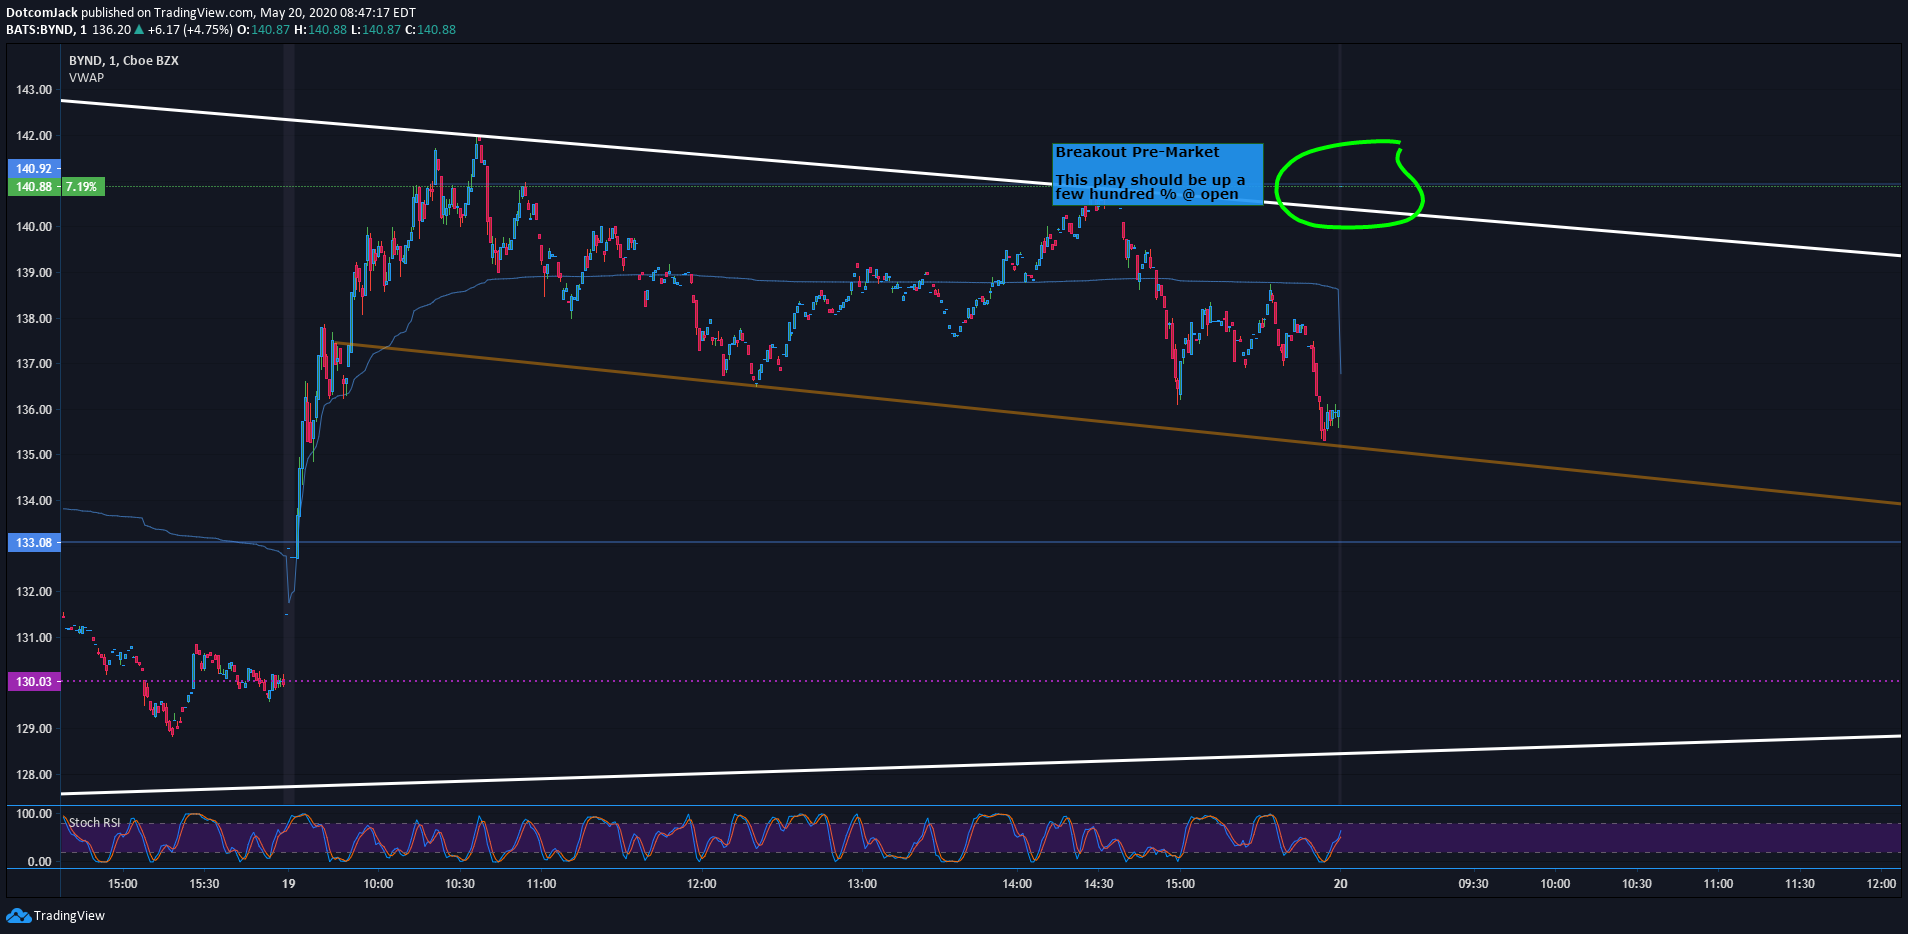Click the 136.20 last price in header
This screenshot has width=1908, height=934.
(x=111, y=30)
